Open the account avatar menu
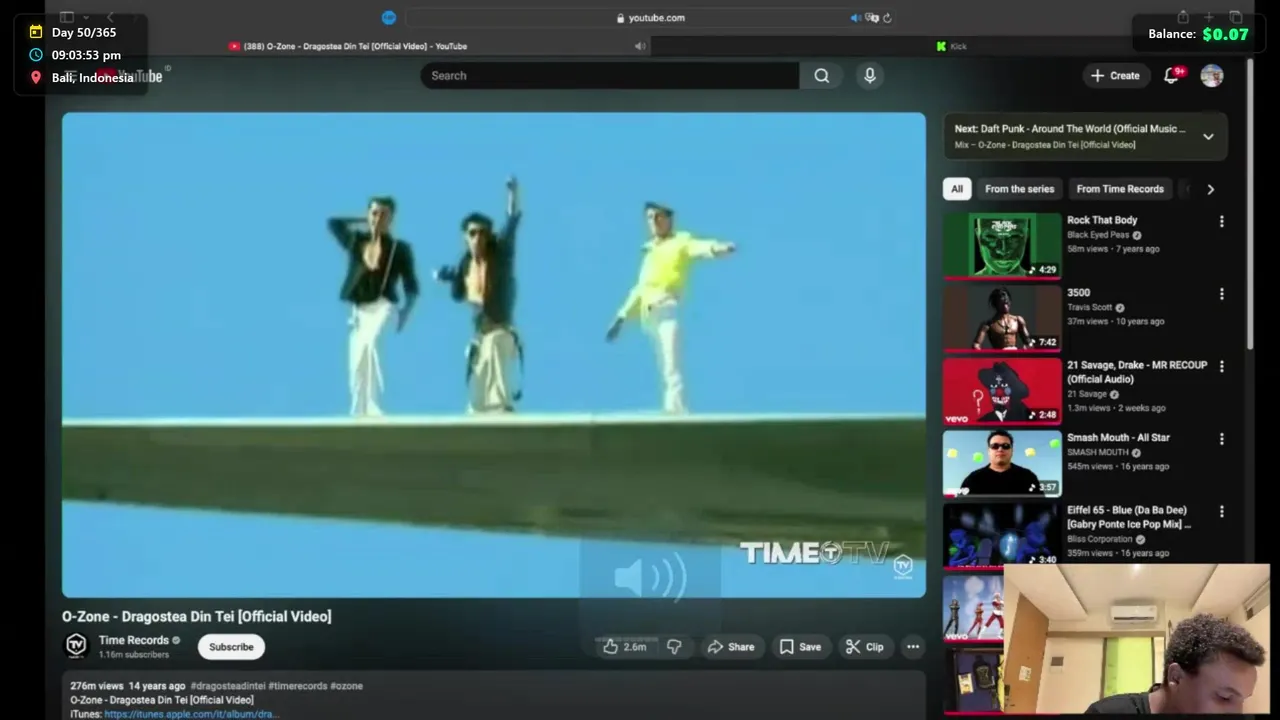This screenshot has width=1280, height=720. click(x=1212, y=76)
